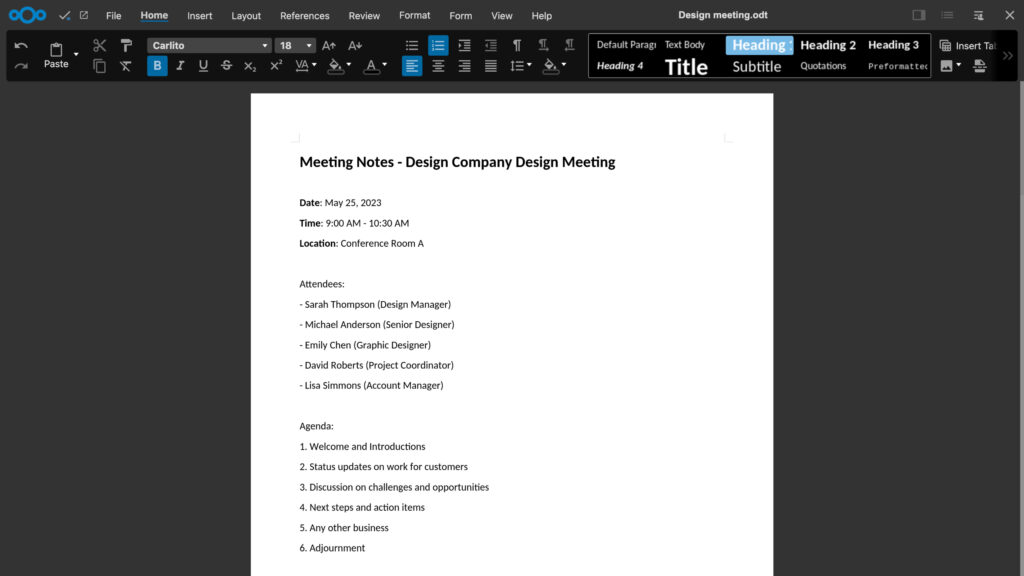Redo the last undone action

[21, 66]
